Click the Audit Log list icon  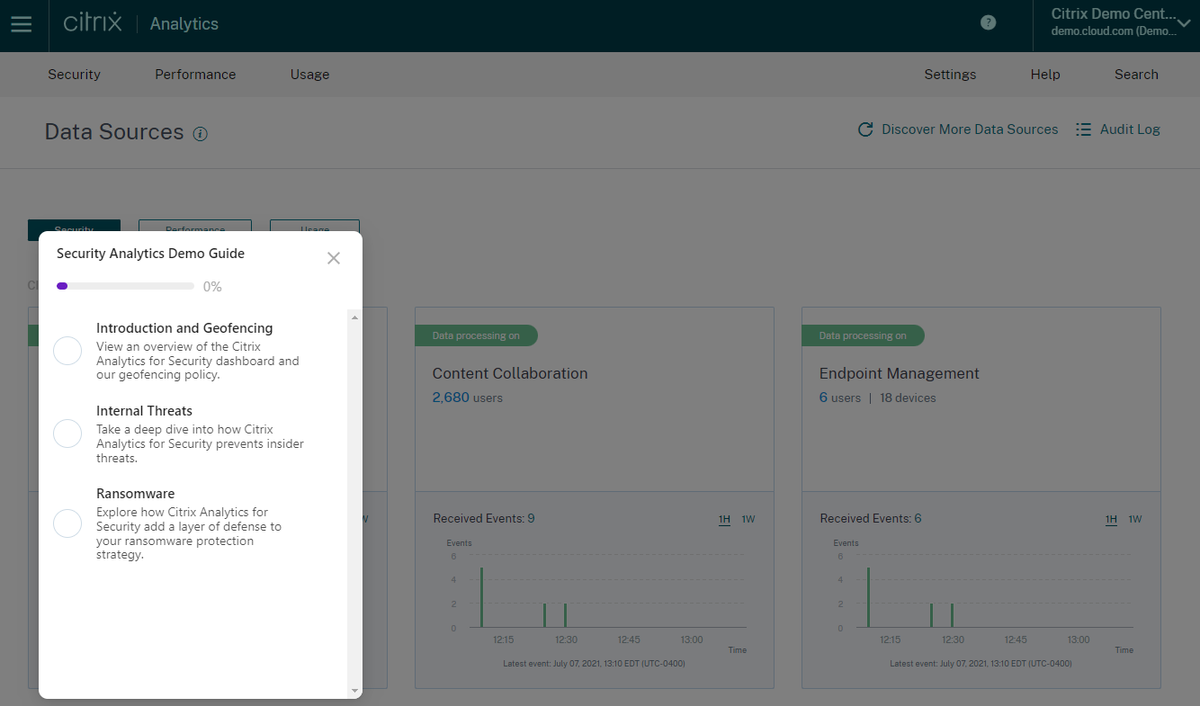(x=1083, y=130)
